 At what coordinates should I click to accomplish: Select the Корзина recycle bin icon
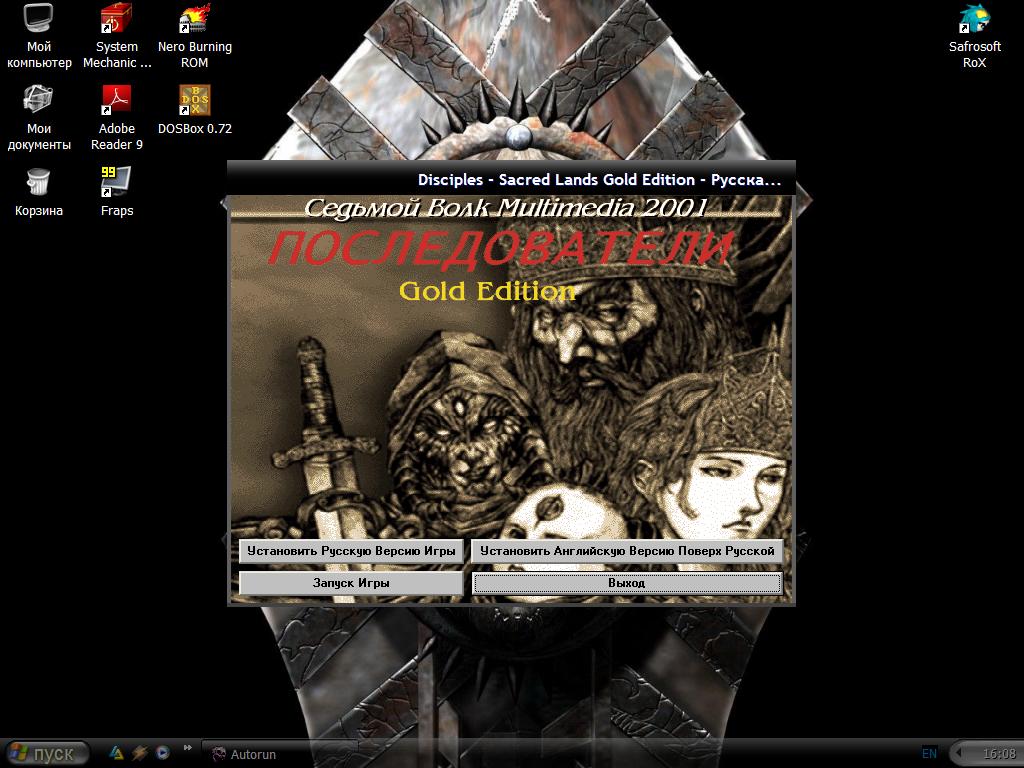[39, 192]
